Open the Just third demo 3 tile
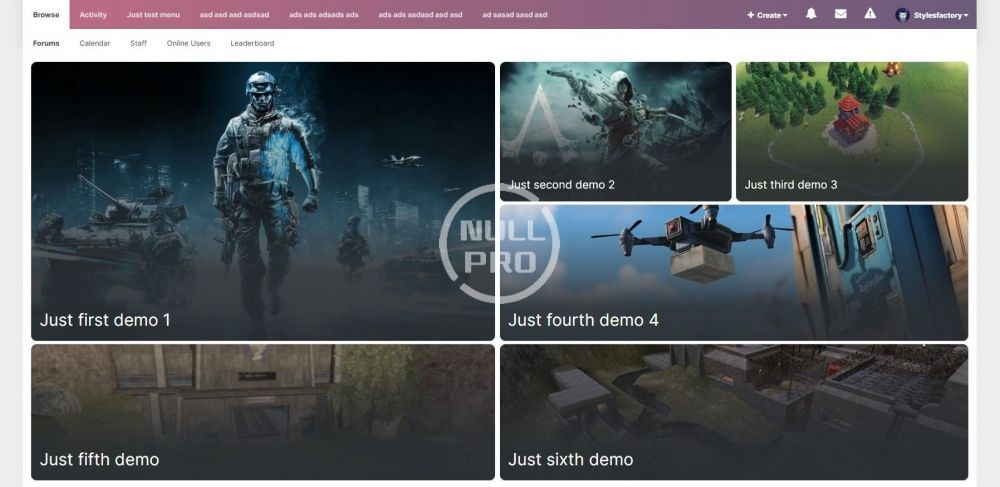The width and height of the screenshot is (1000, 487). (x=851, y=131)
